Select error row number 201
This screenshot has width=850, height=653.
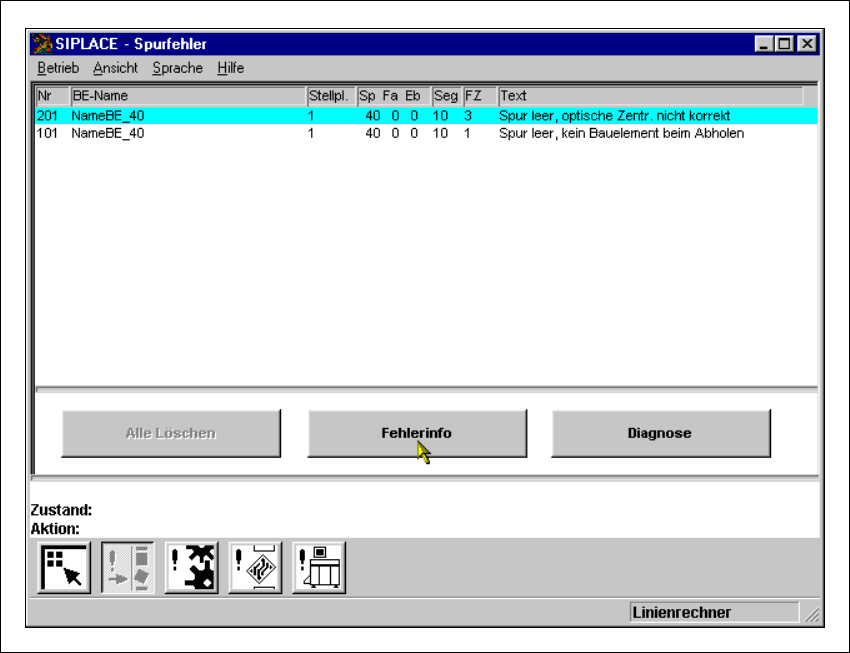click(x=426, y=115)
